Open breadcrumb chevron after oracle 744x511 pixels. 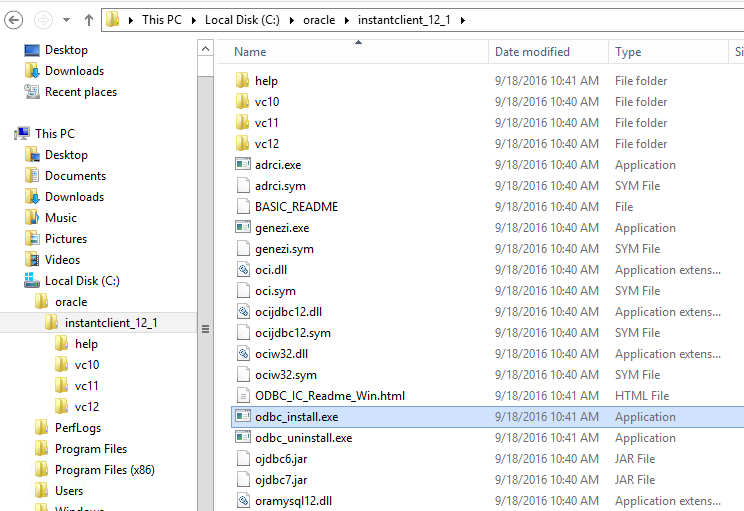[x=347, y=20]
